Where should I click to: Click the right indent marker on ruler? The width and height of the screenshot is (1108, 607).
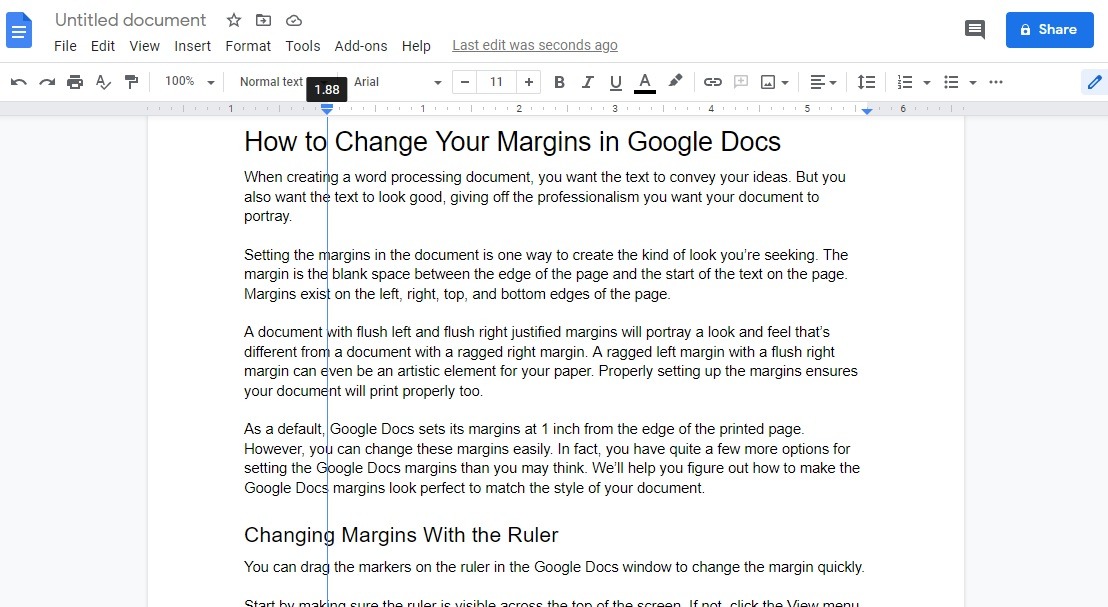[866, 111]
